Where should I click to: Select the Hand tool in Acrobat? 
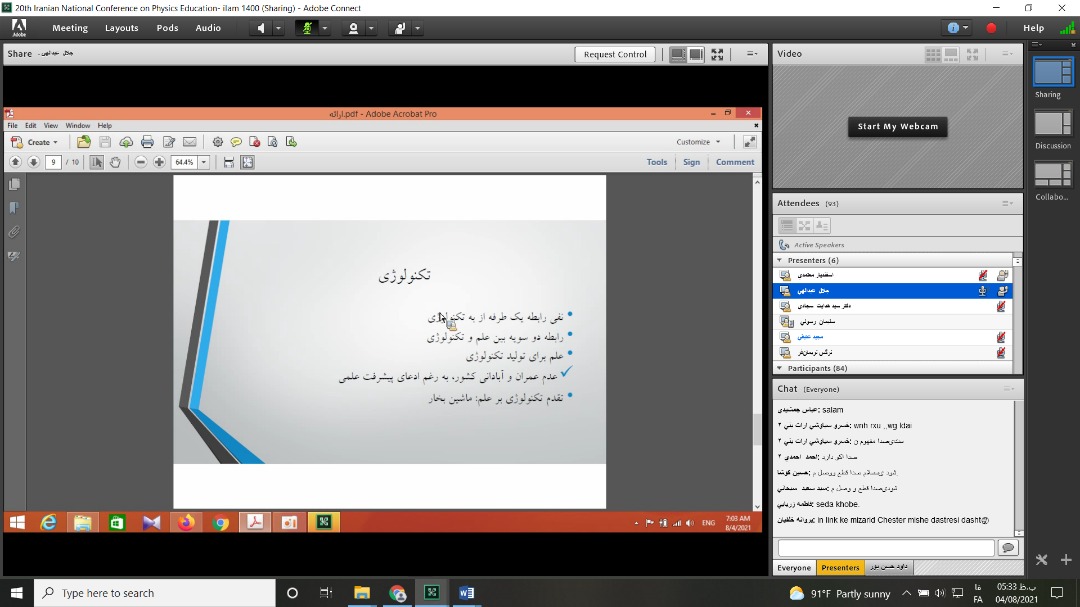point(115,161)
